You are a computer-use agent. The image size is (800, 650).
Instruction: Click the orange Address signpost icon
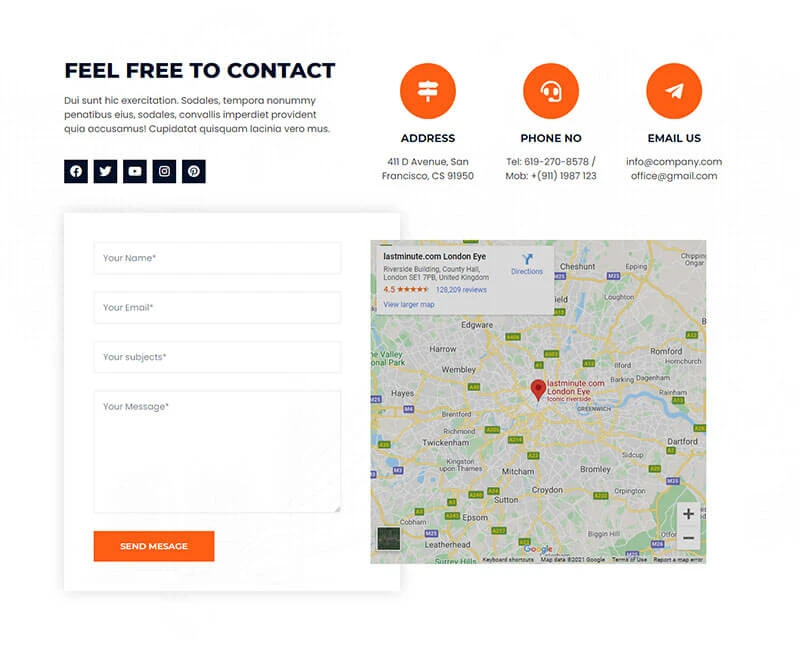pos(428,91)
